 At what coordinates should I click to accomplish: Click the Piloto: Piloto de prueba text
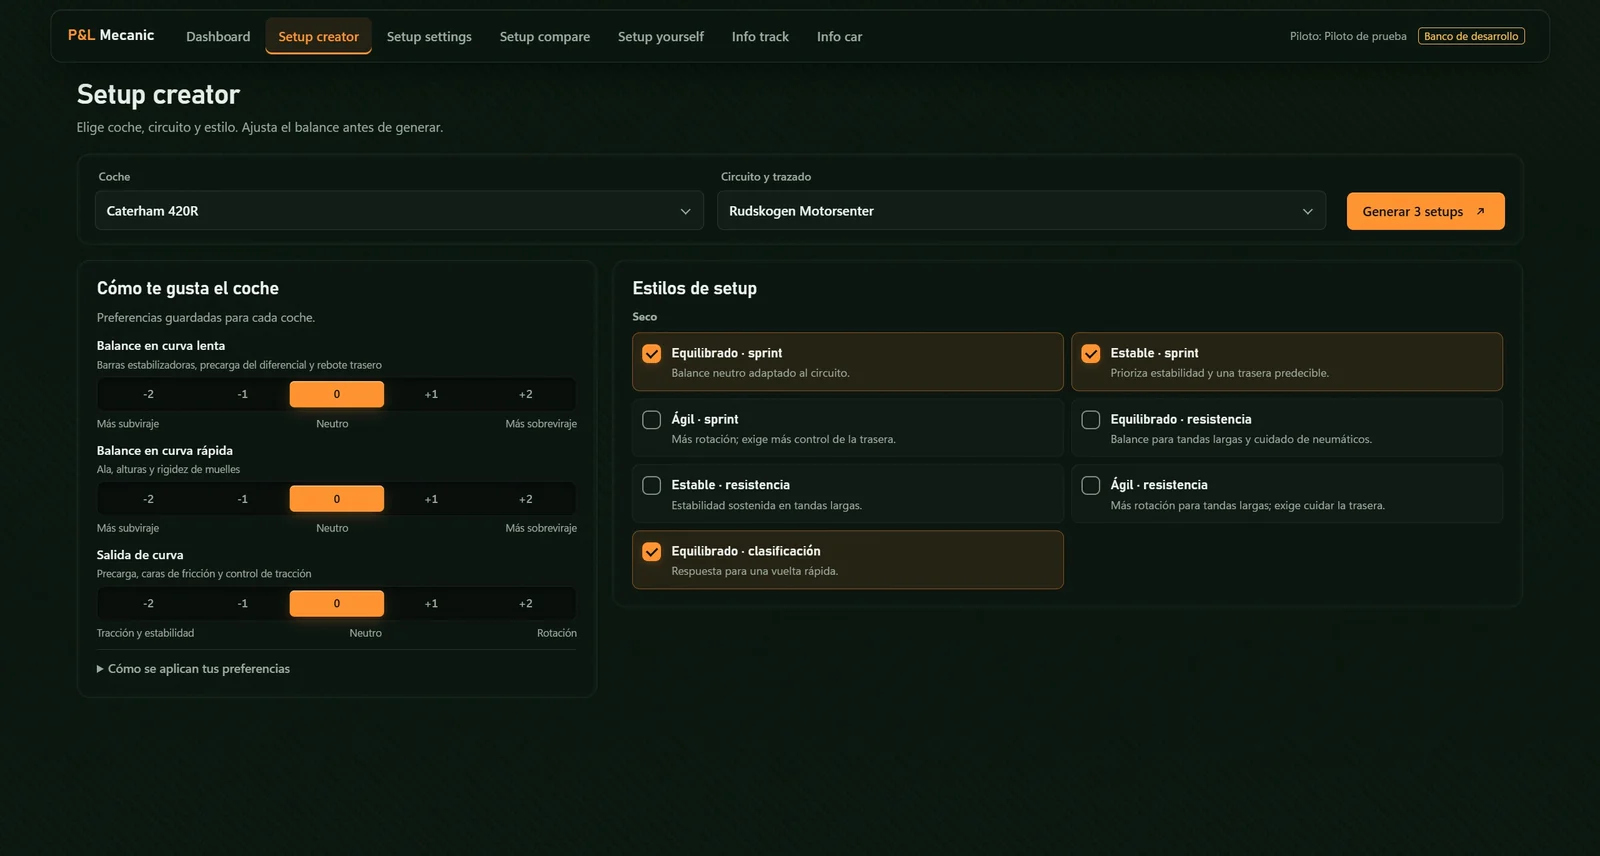tap(1348, 36)
